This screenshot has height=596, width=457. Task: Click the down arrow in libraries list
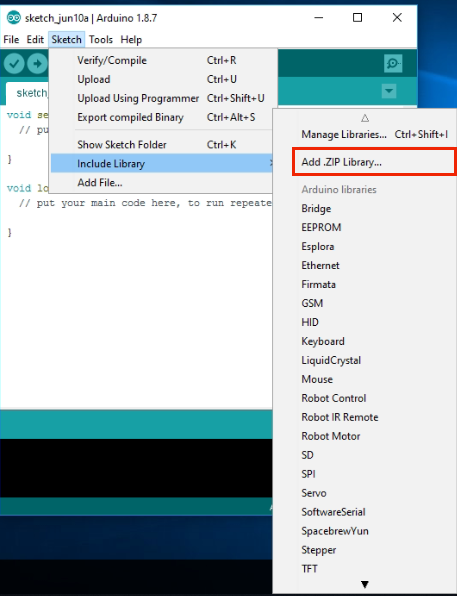point(365,584)
